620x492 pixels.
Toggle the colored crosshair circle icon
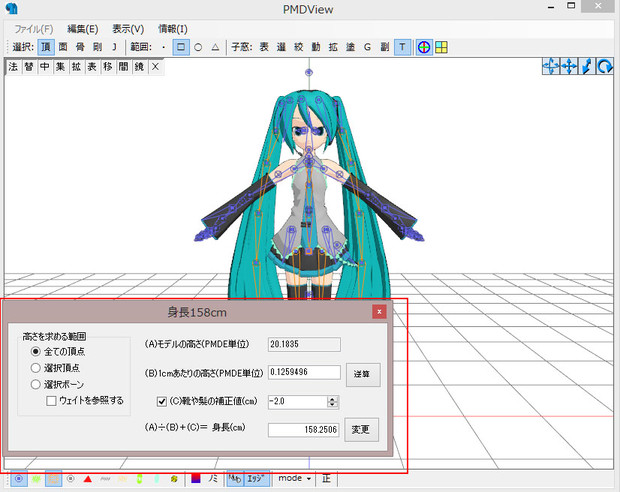coord(424,47)
